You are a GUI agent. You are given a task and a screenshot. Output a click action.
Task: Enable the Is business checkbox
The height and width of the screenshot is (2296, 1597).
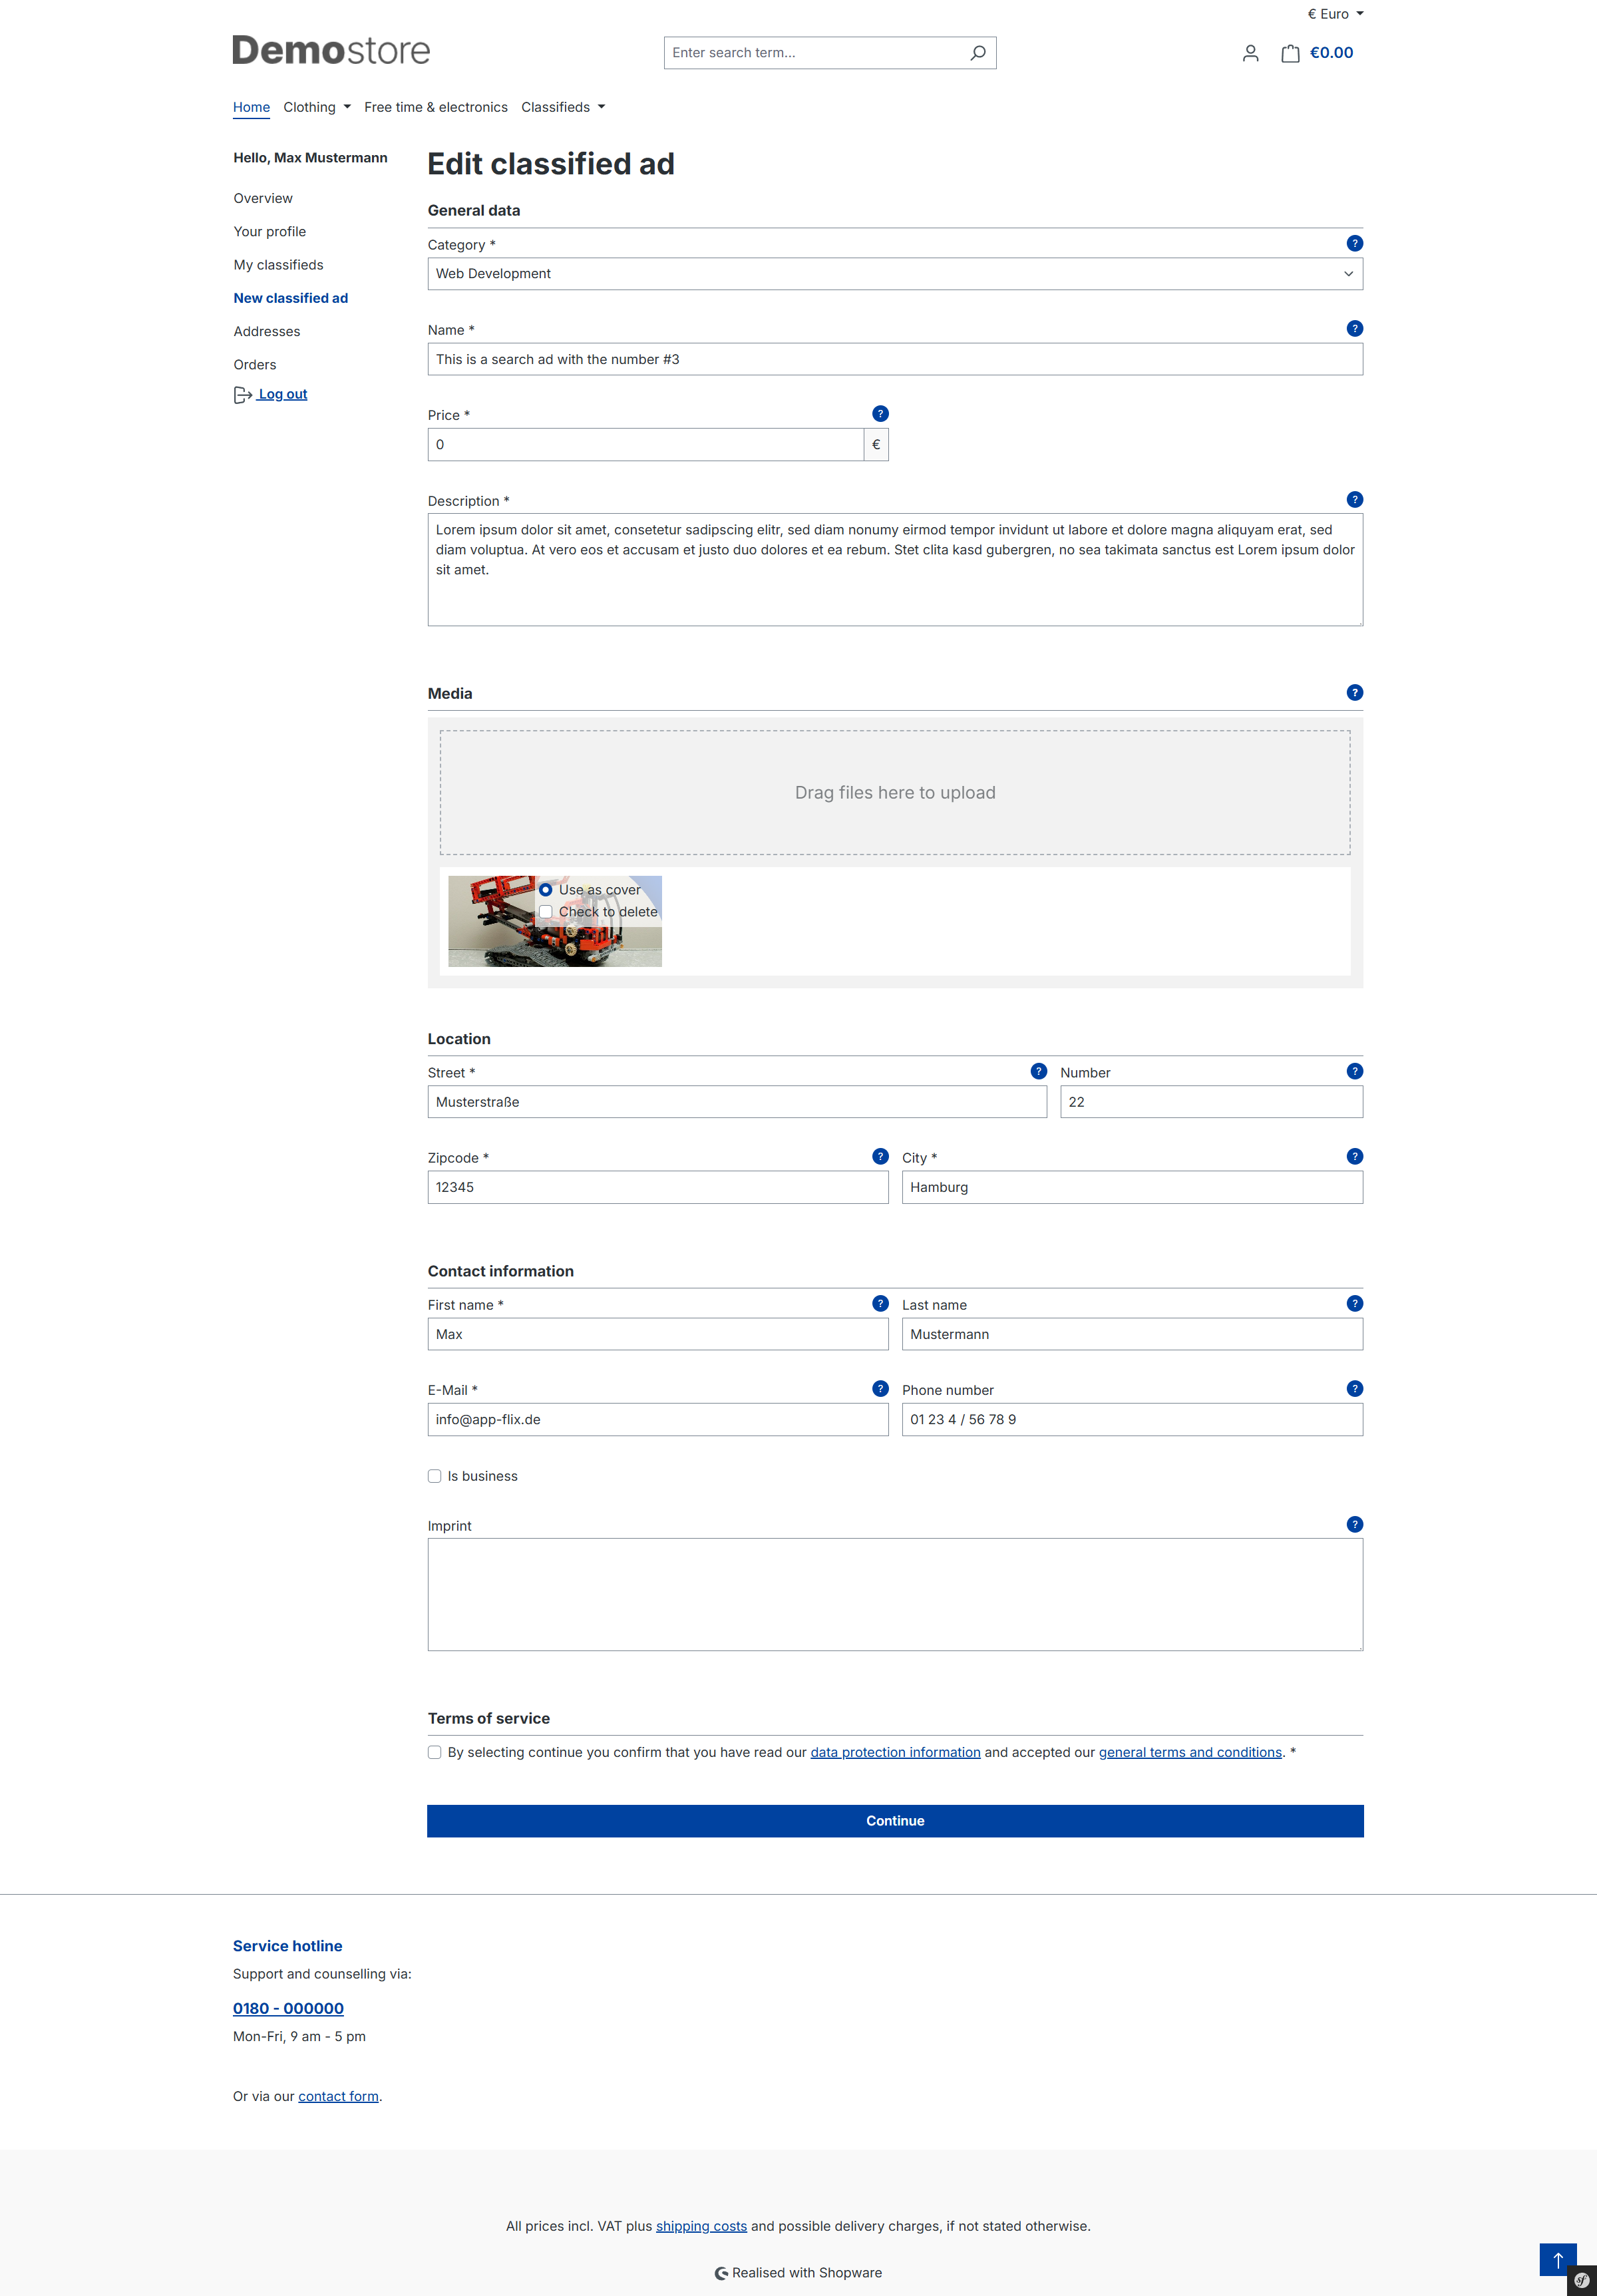[x=435, y=1476]
